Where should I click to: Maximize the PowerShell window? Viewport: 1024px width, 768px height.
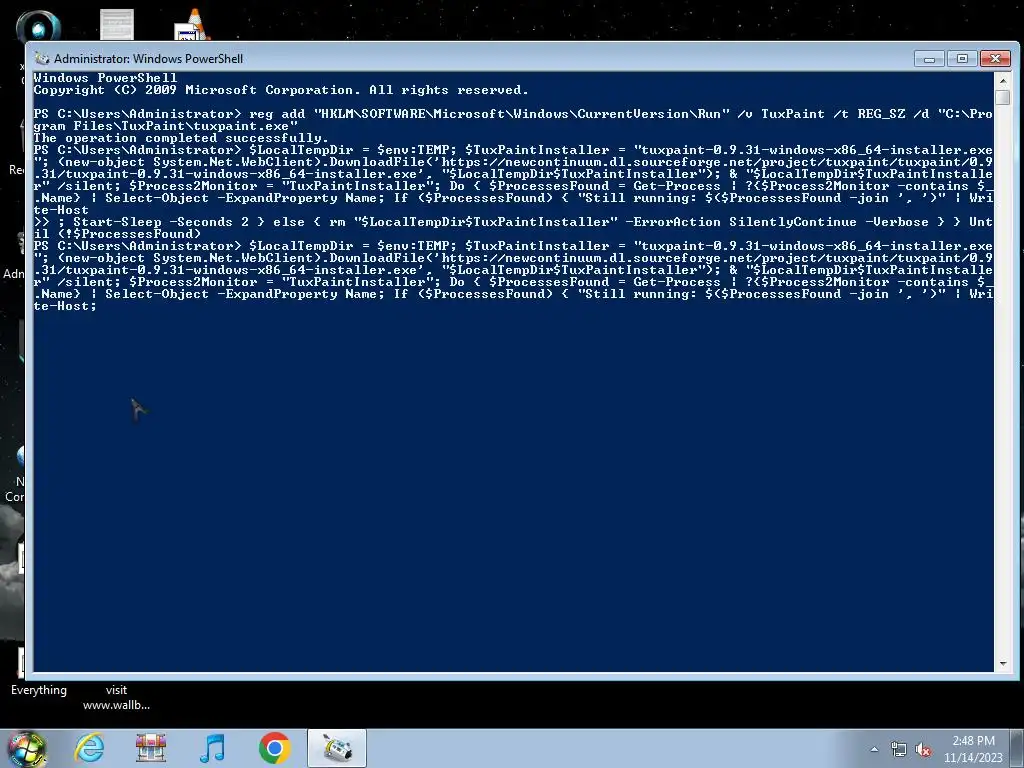tap(962, 59)
